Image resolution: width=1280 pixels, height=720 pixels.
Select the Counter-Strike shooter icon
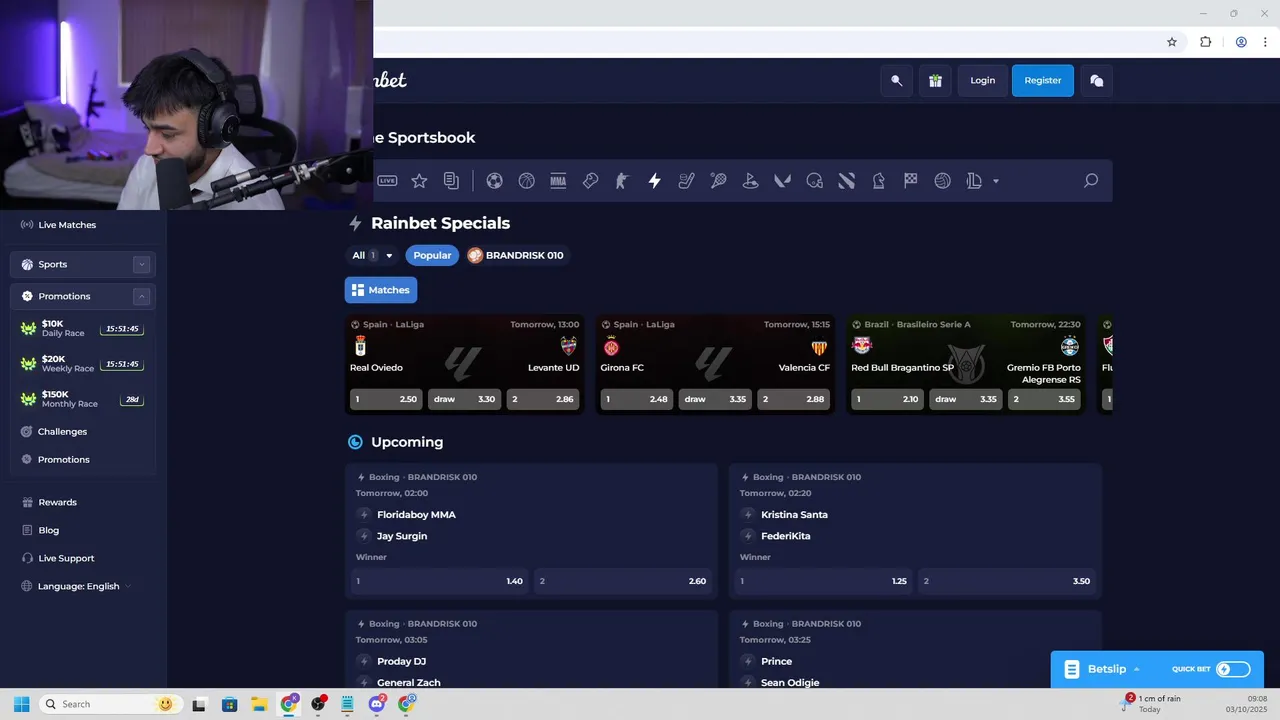coord(622,181)
